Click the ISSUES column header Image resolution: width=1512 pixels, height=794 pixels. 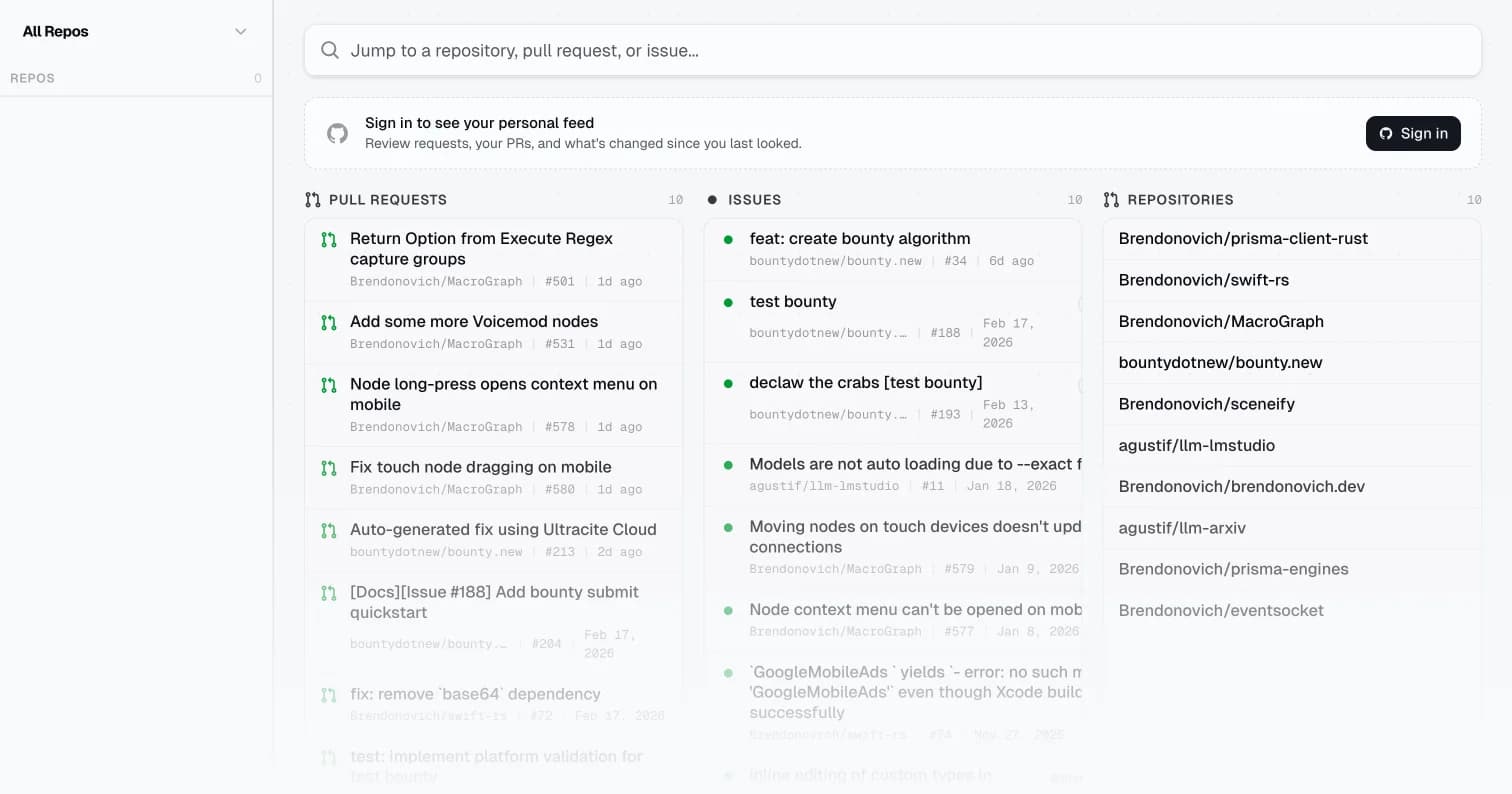pos(754,199)
